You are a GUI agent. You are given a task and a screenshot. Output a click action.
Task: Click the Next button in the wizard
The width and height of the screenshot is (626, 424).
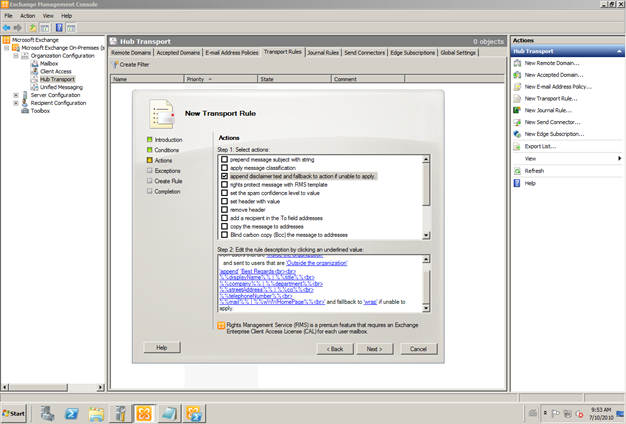point(374,349)
